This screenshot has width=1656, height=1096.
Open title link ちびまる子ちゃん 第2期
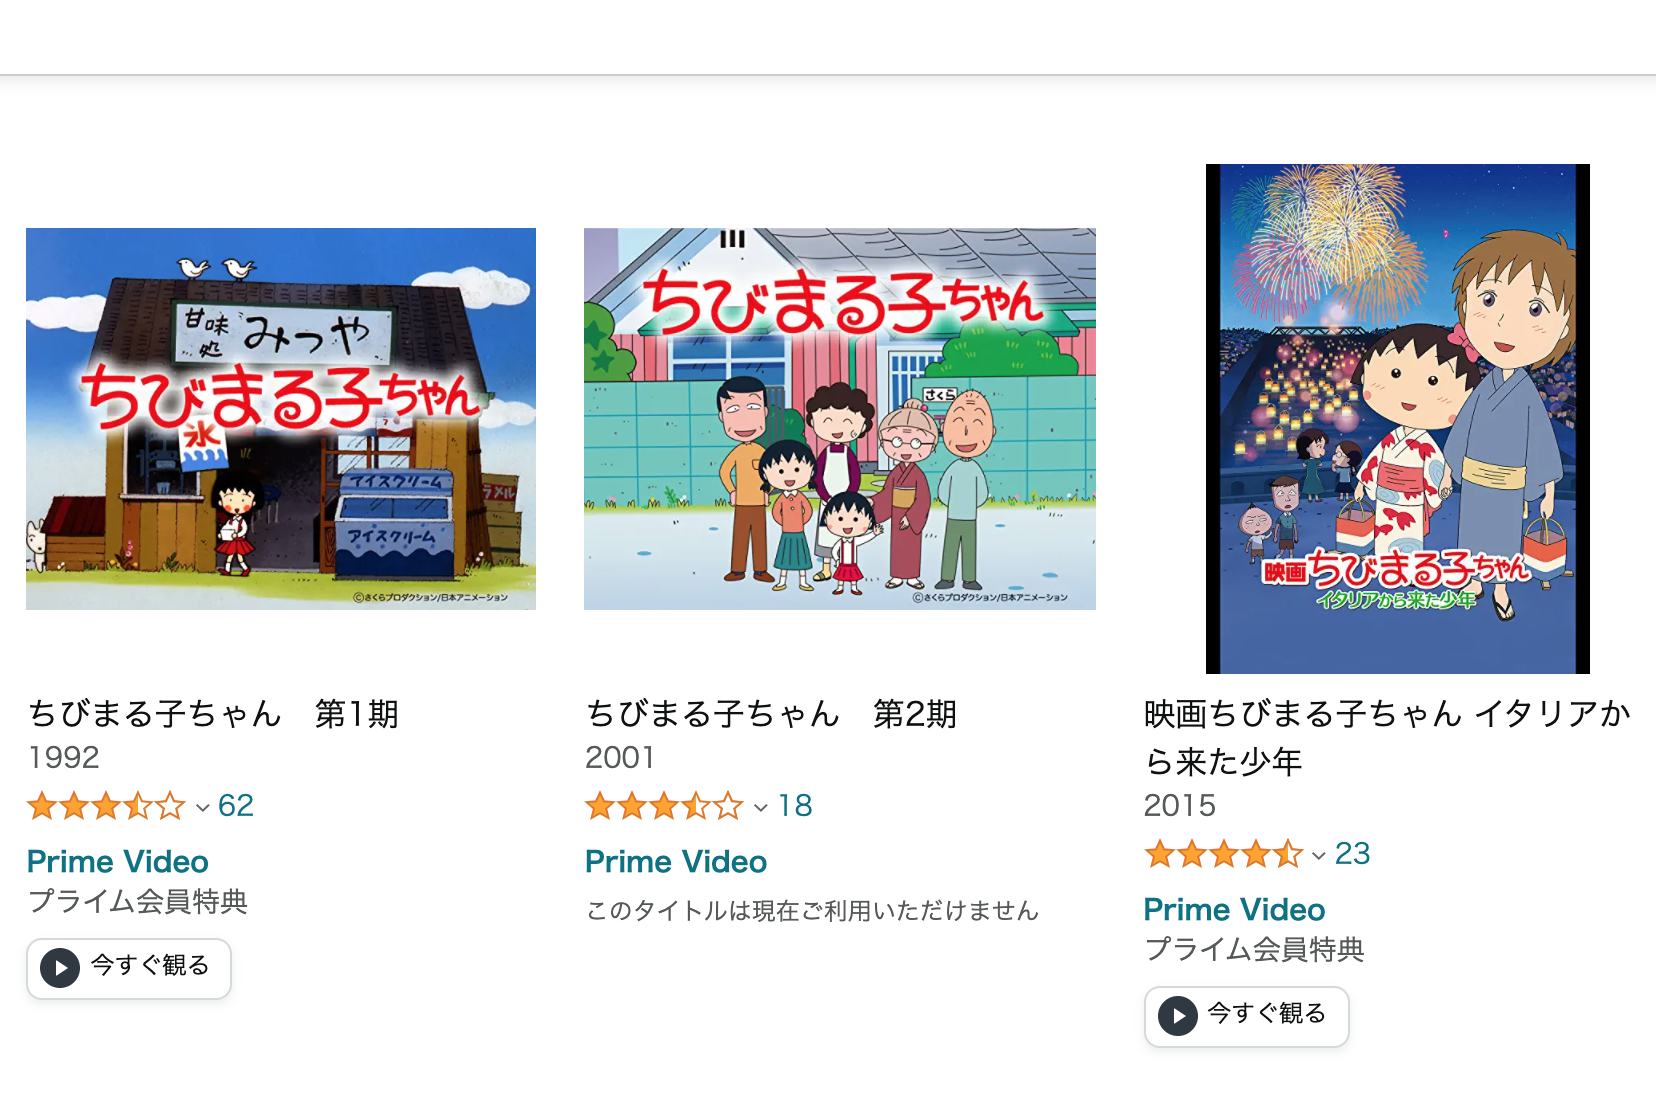click(772, 714)
